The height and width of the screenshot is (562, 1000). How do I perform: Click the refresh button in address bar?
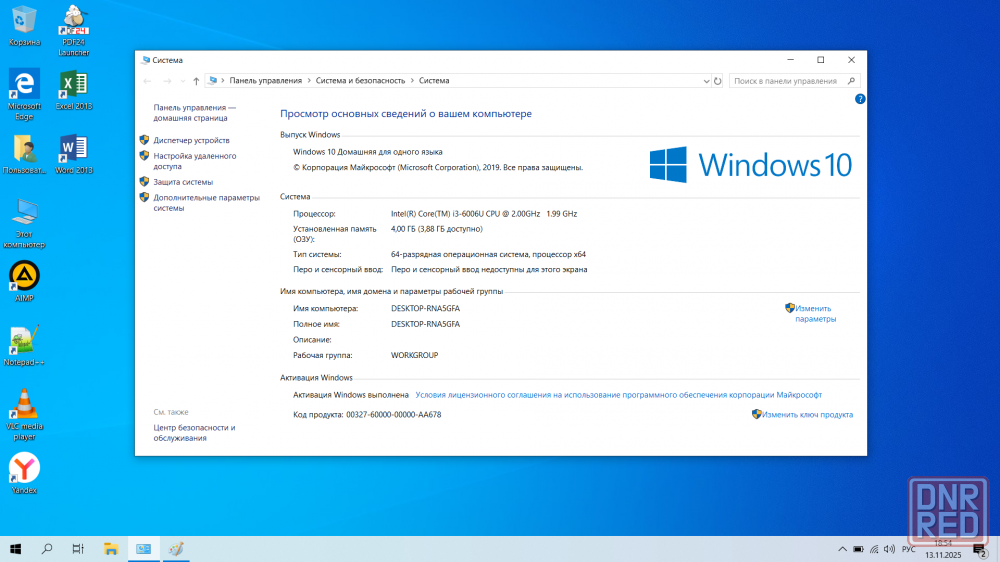(717, 80)
